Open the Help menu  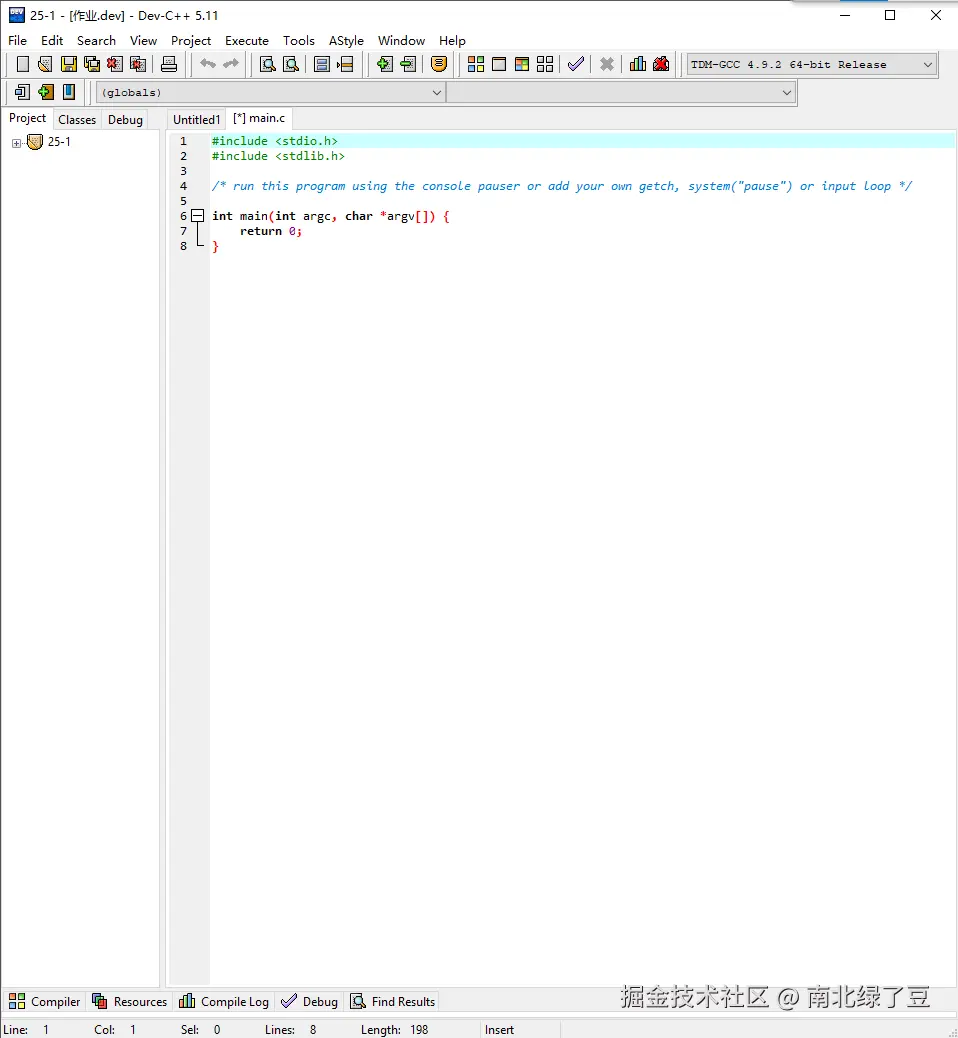[452, 40]
